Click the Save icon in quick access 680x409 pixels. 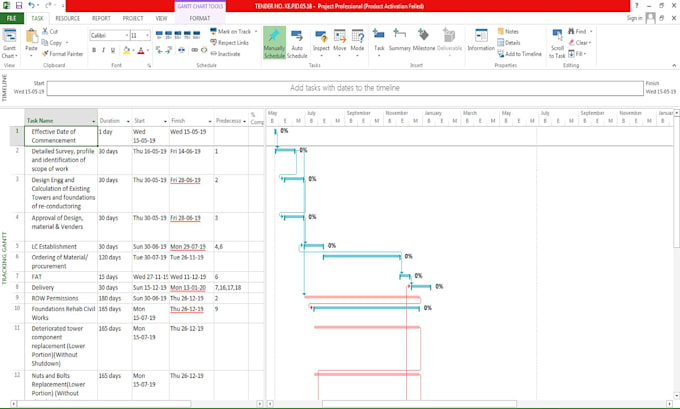tap(19, 6)
